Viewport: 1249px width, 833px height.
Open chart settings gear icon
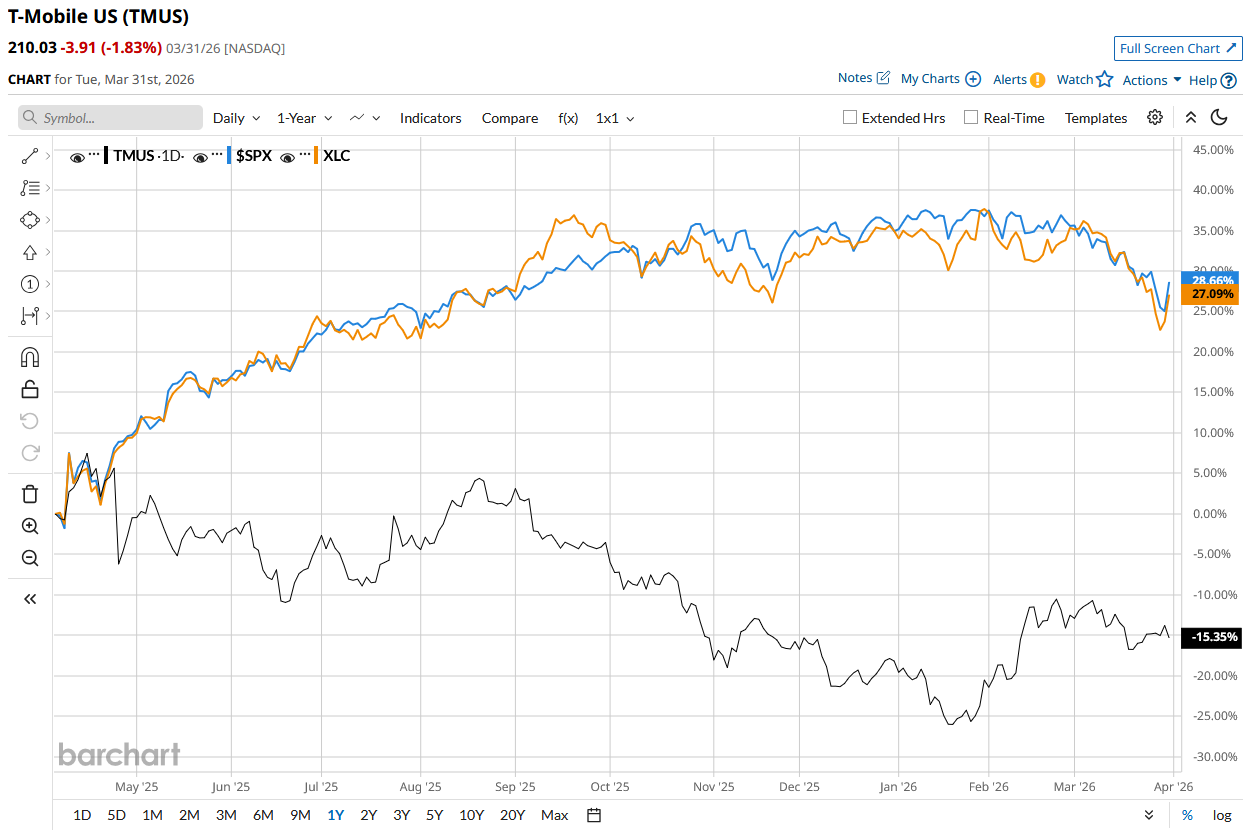pos(1155,118)
